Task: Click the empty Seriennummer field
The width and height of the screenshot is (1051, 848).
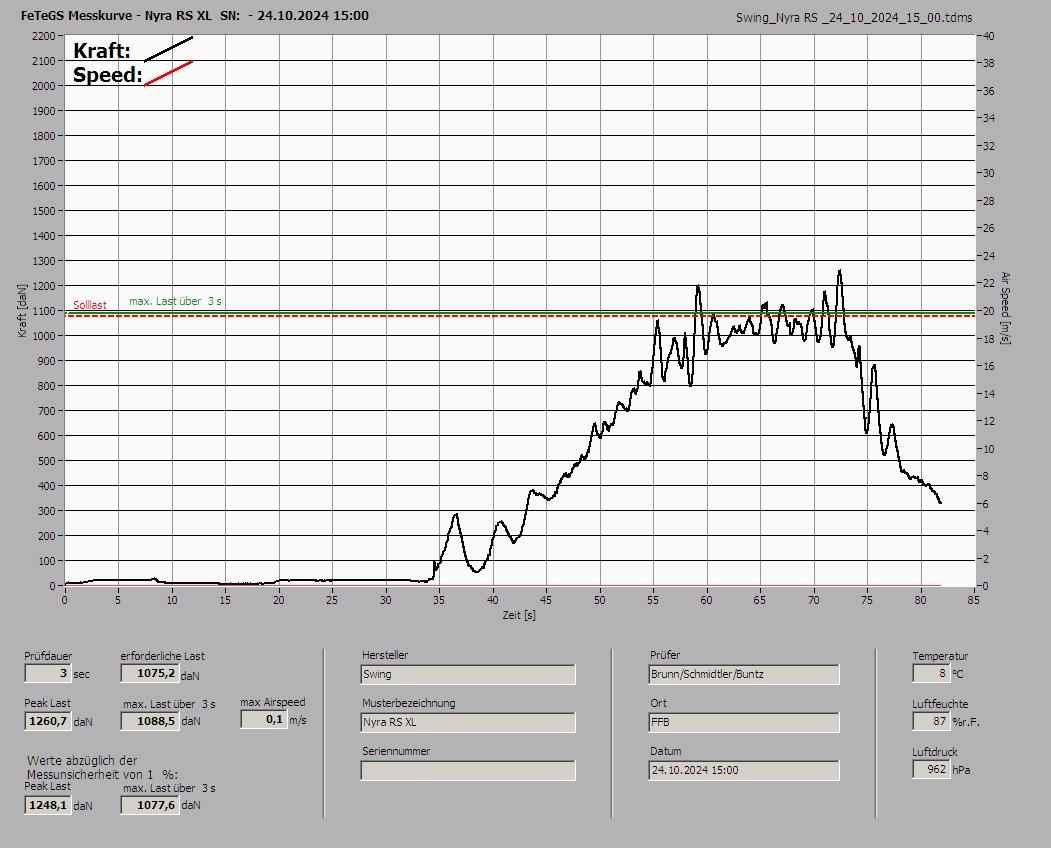Action: (468, 770)
